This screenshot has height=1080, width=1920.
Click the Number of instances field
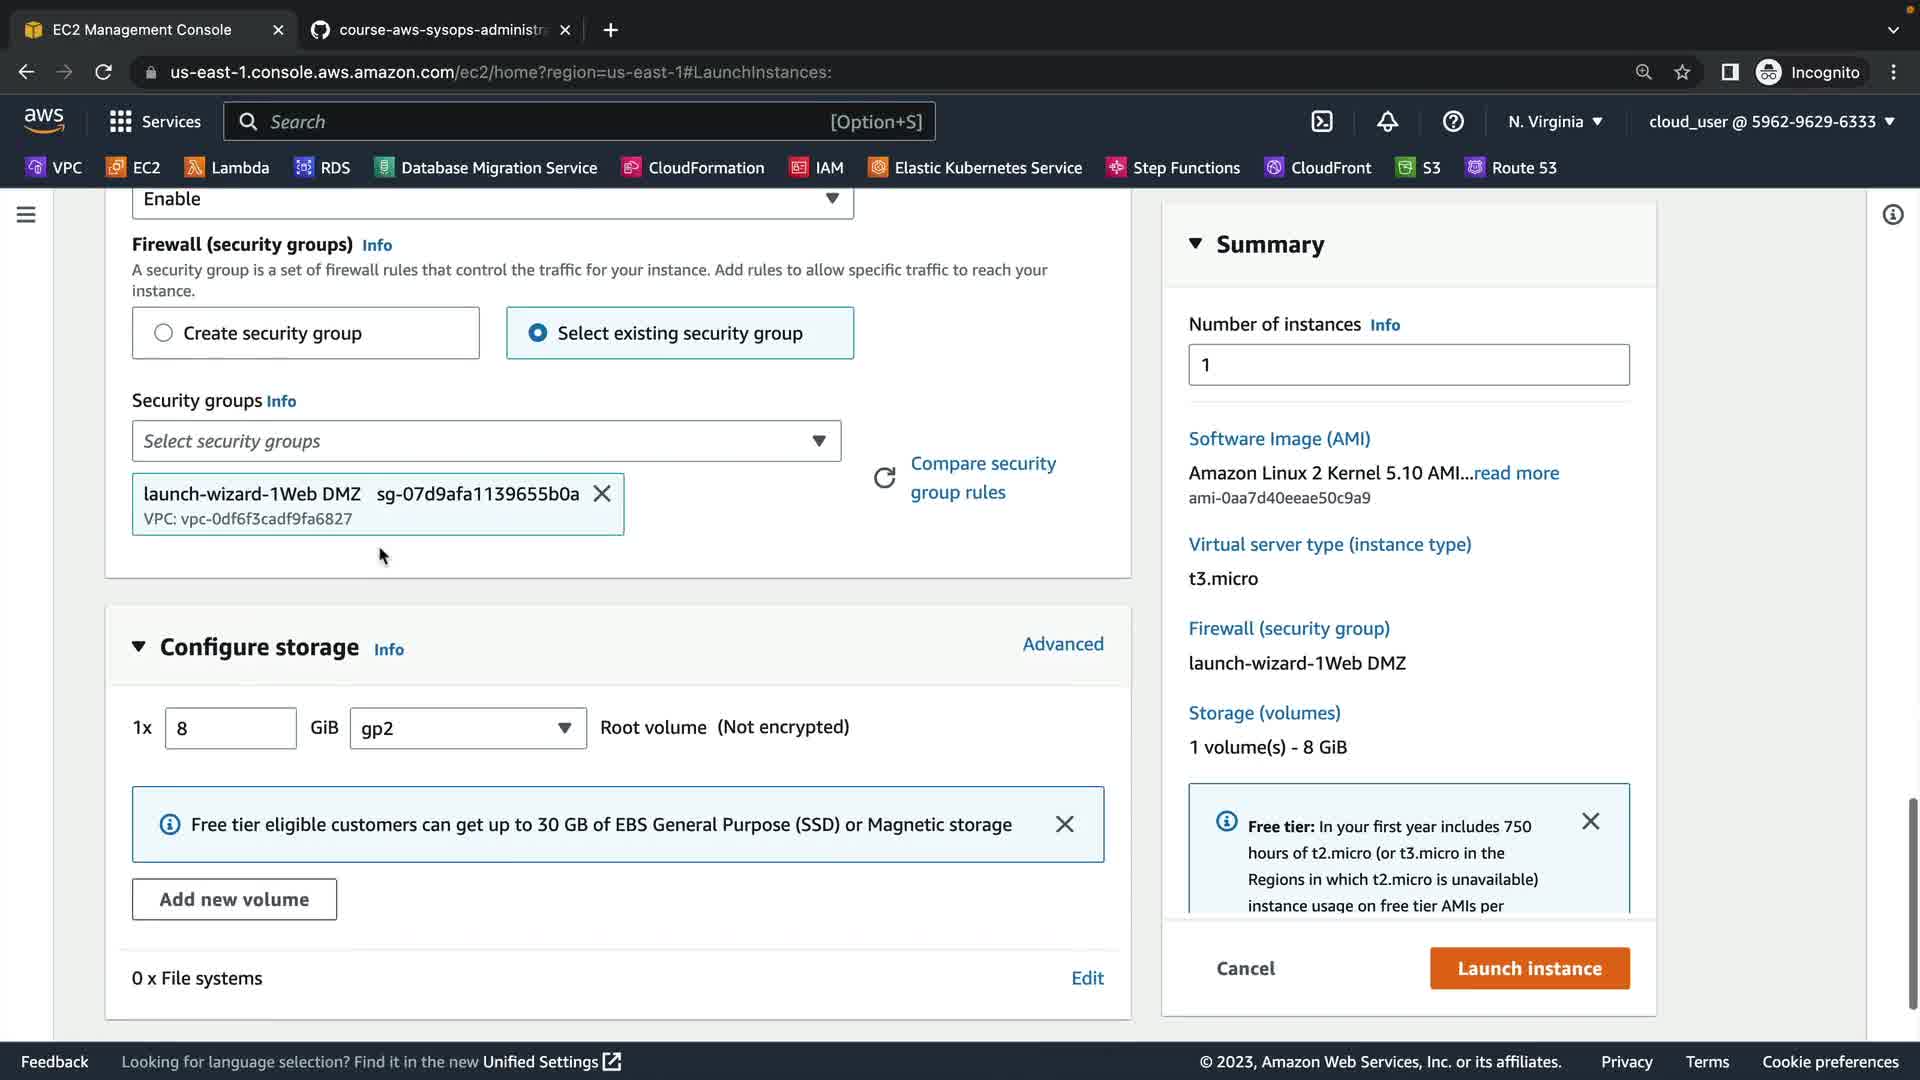(1408, 365)
